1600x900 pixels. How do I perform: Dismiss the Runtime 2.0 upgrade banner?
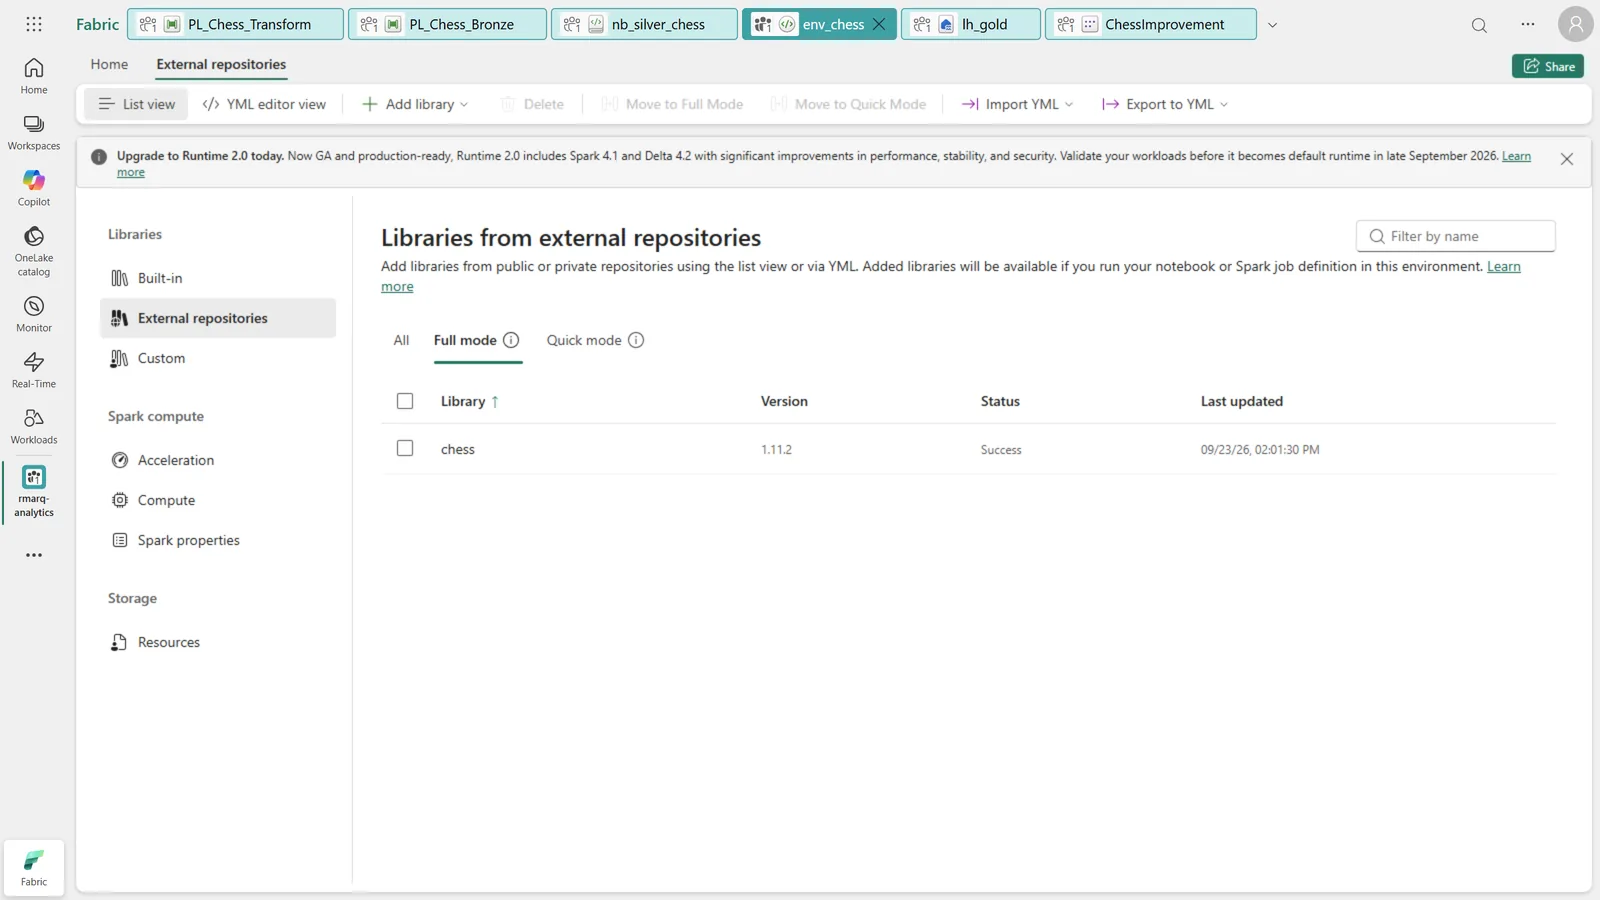(x=1567, y=159)
